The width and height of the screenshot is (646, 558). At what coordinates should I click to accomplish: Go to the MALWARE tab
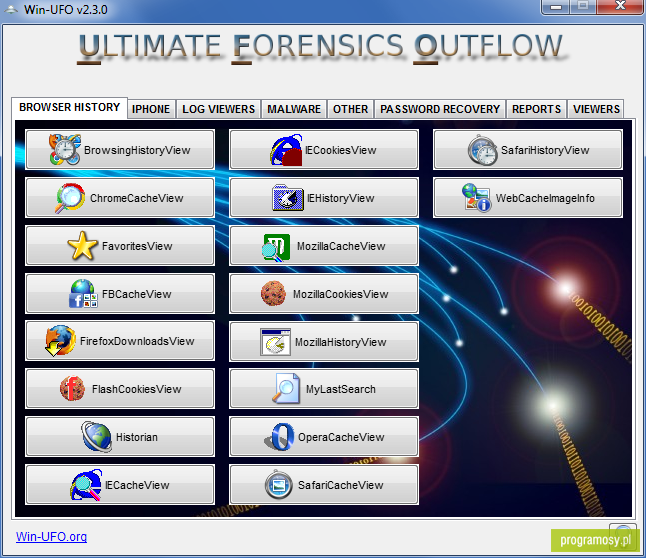click(294, 109)
